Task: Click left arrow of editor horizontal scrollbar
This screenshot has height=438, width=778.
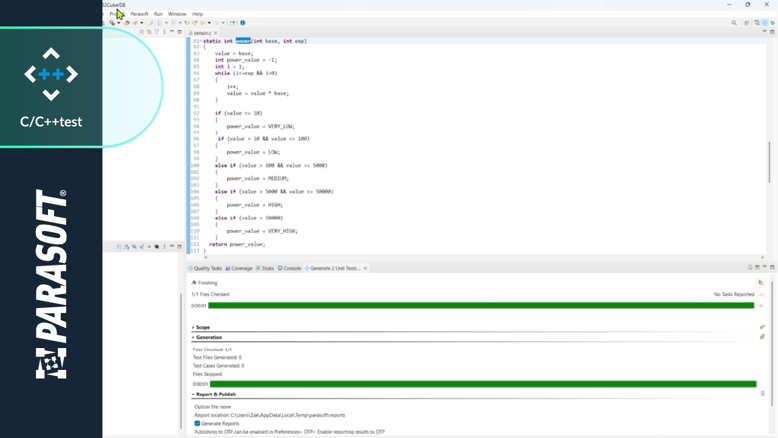Action: [205, 257]
